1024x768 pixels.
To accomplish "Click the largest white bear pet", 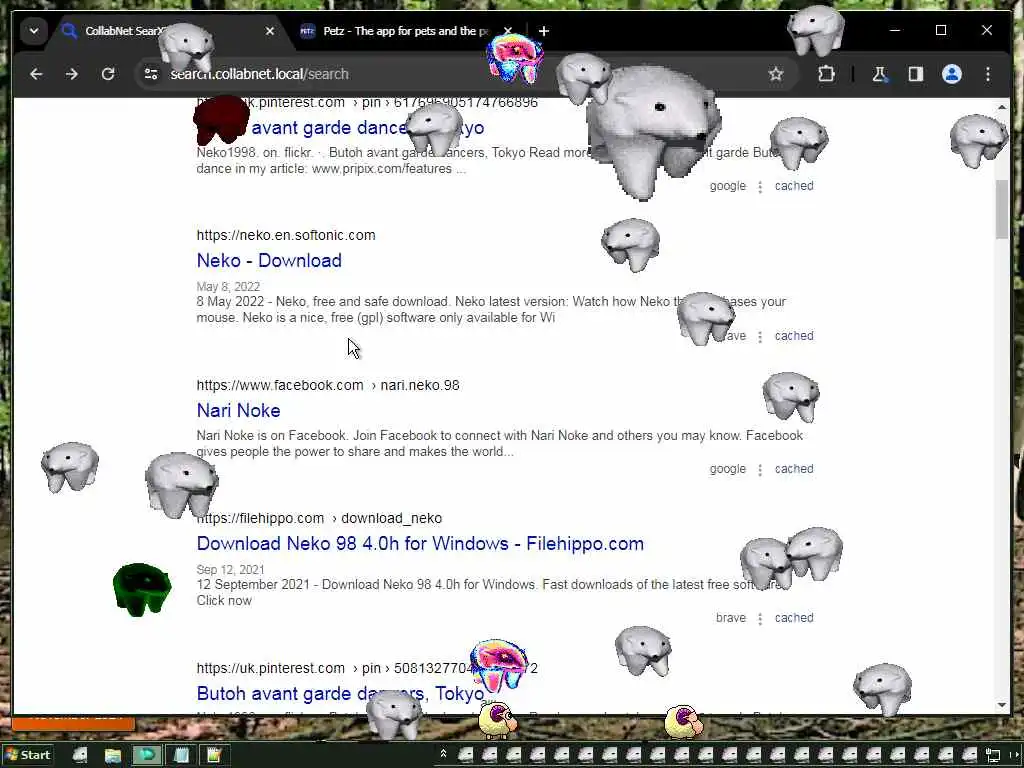I will pyautogui.click(x=652, y=132).
